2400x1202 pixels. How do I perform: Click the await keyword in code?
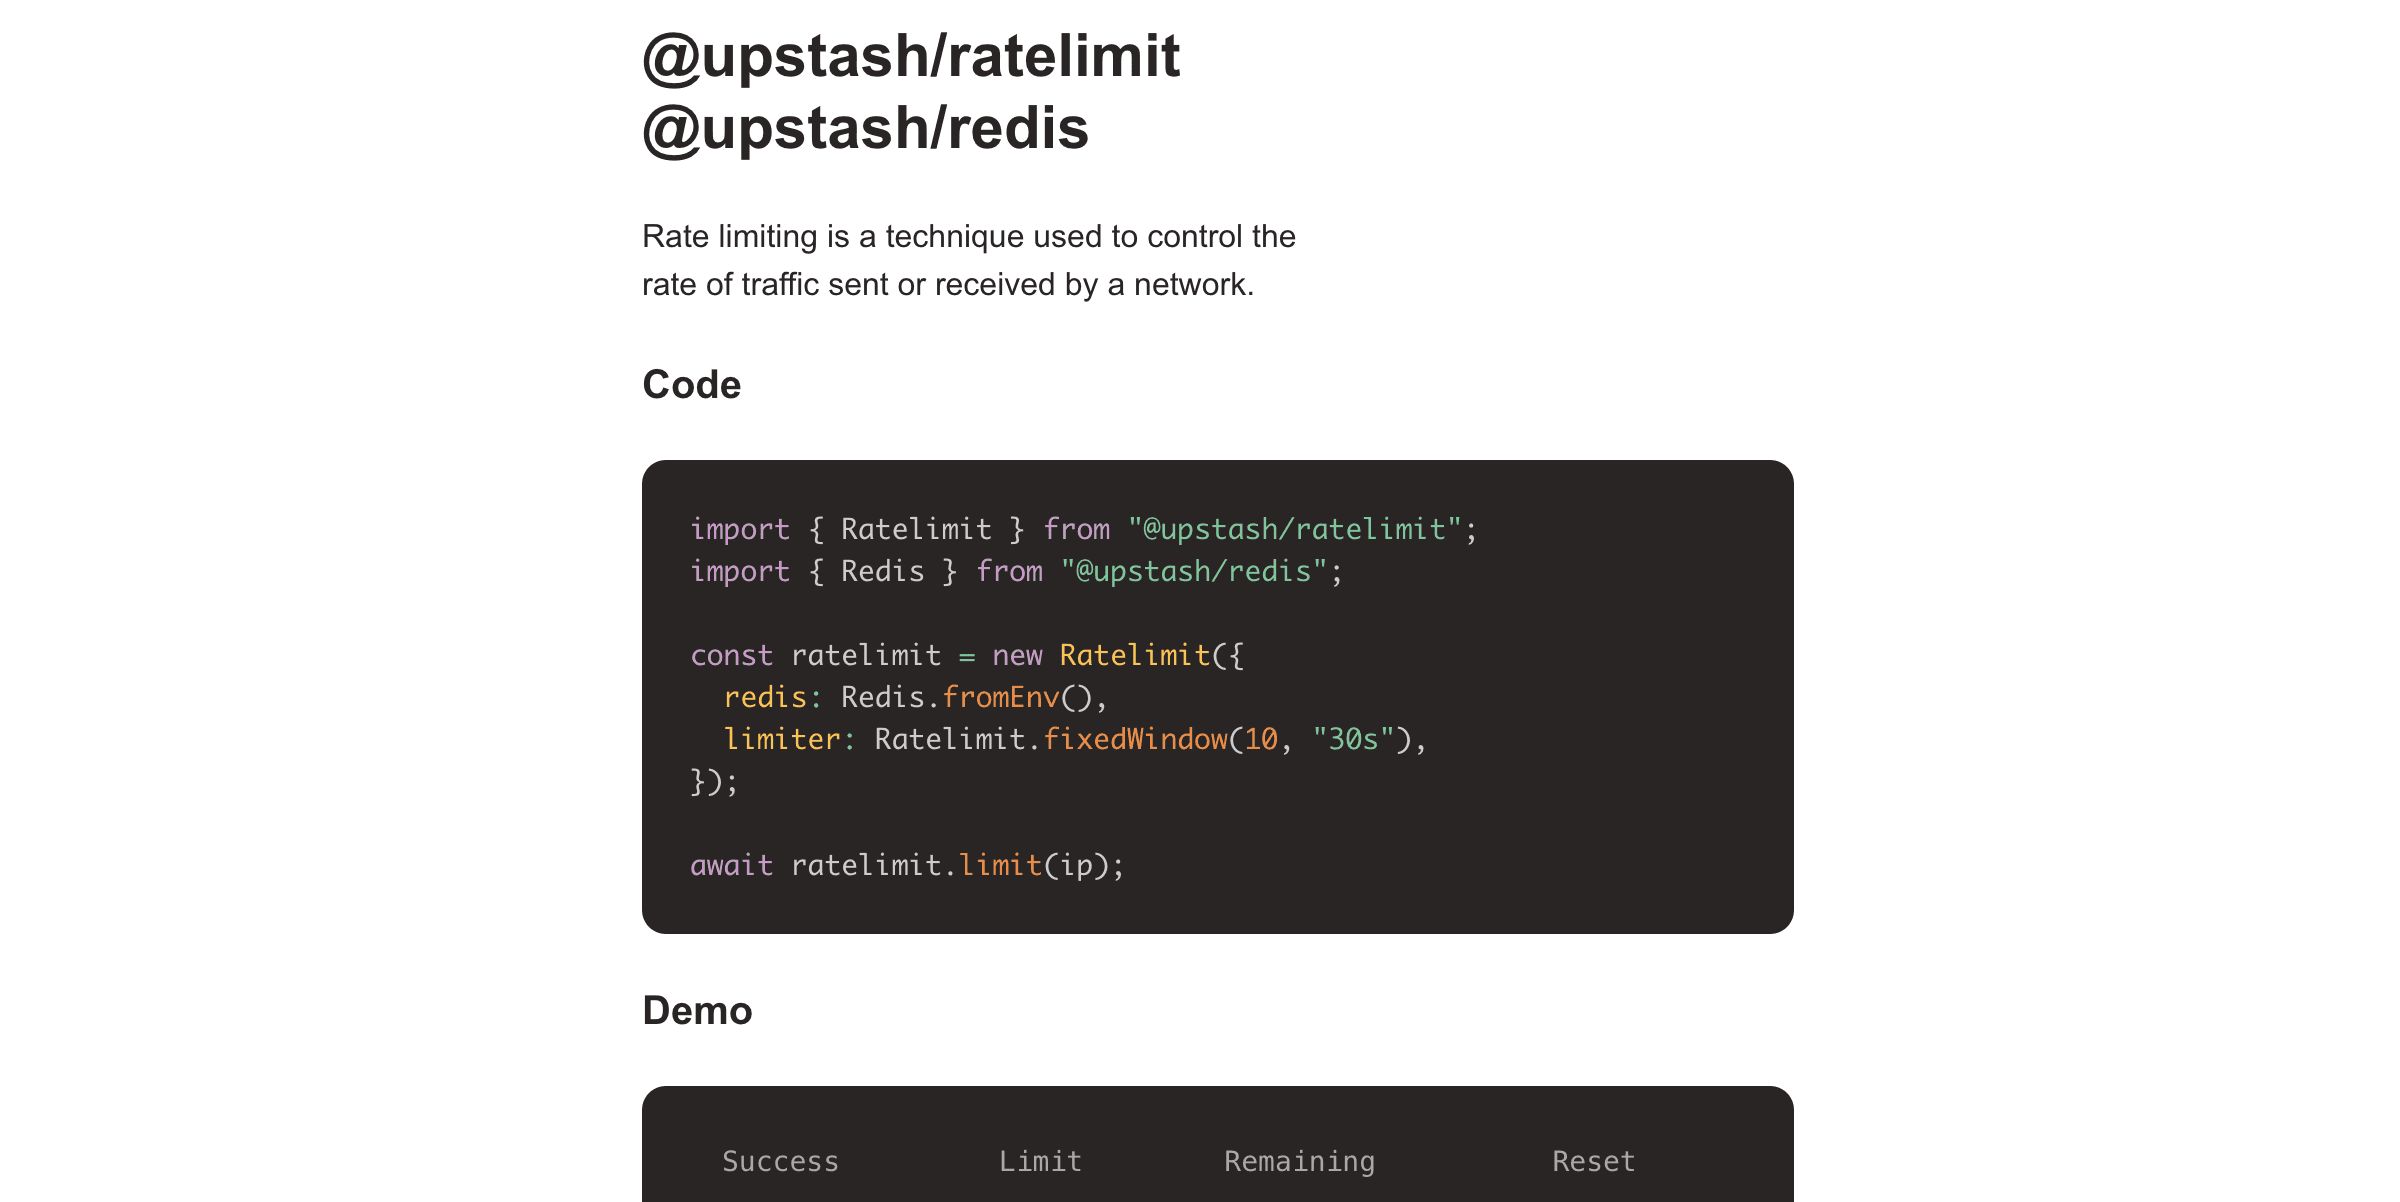pos(732,865)
